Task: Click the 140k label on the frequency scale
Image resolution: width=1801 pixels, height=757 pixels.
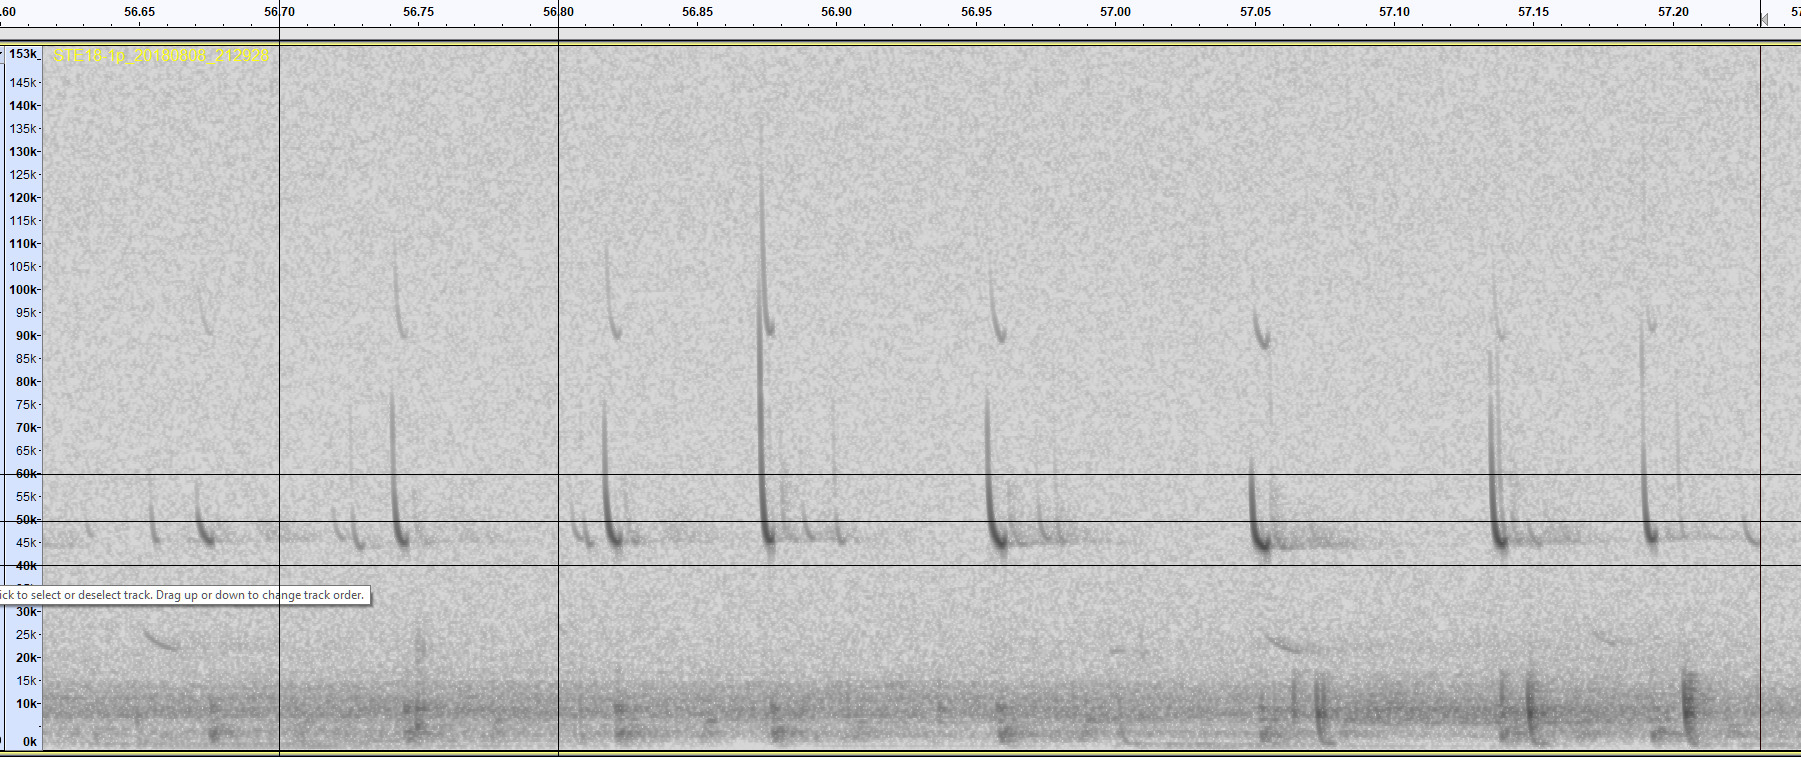Action: pyautogui.click(x=23, y=106)
